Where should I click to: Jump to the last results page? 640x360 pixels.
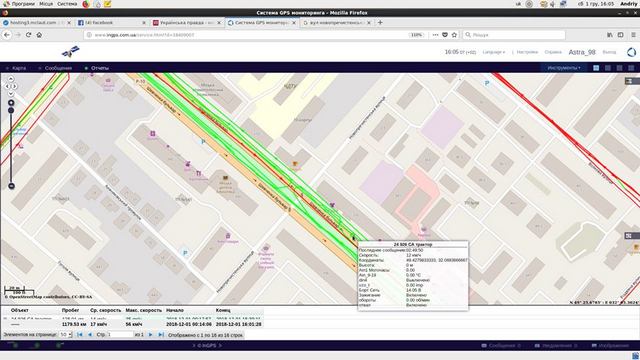(161, 335)
